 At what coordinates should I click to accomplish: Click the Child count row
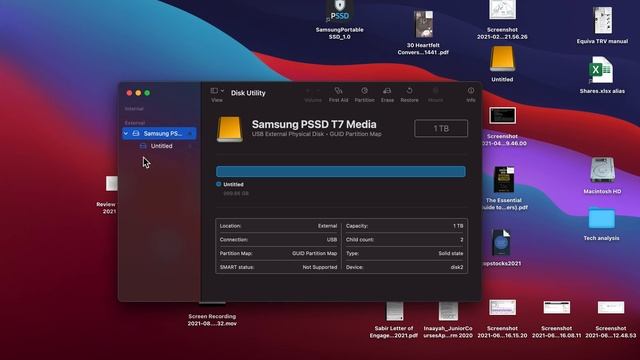pos(404,240)
